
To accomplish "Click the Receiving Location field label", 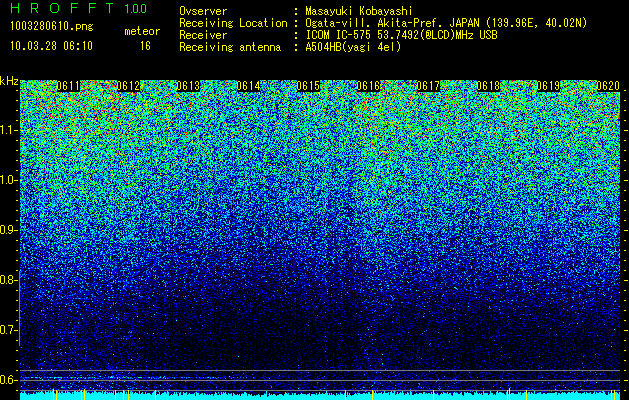I will click(233, 23).
